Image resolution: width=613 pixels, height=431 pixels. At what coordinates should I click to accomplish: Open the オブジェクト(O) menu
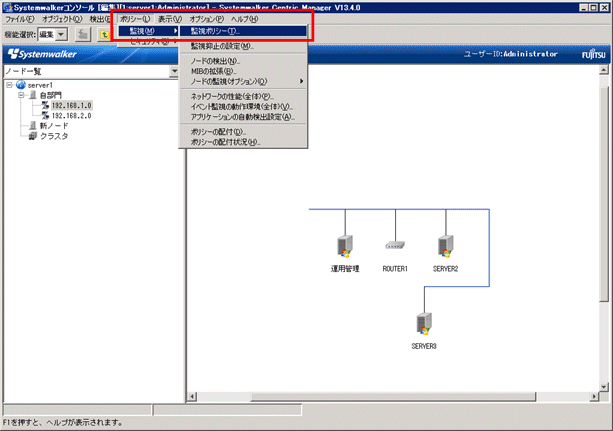click(x=62, y=19)
